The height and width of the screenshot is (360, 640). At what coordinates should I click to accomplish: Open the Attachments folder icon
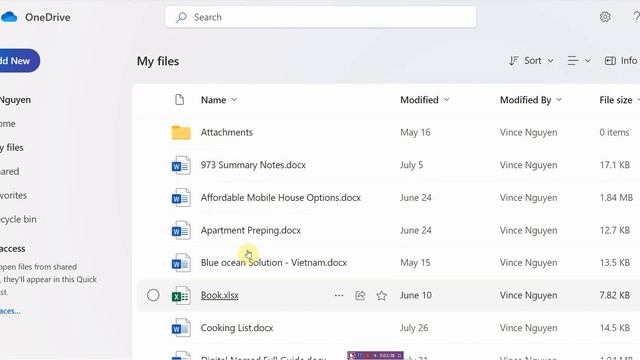click(181, 132)
